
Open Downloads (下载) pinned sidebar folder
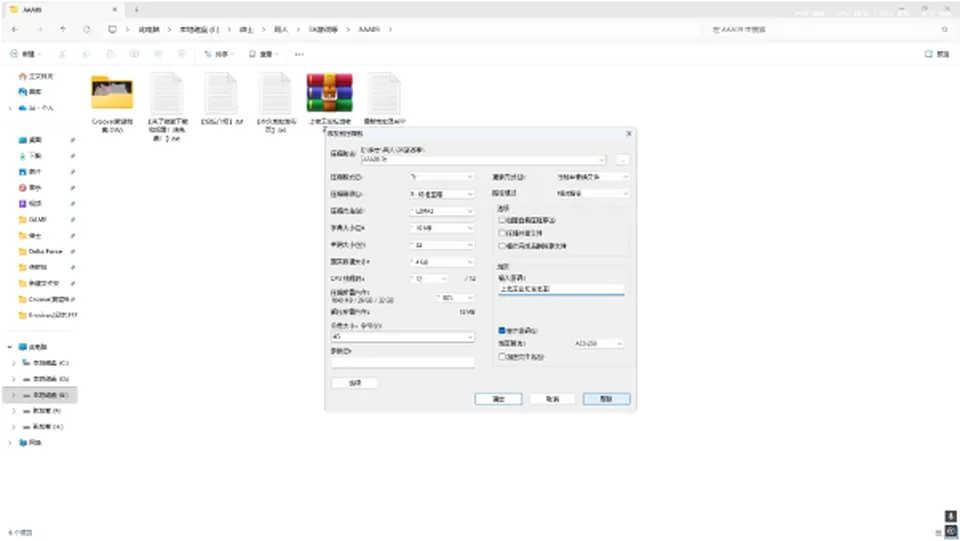[x=31, y=155]
